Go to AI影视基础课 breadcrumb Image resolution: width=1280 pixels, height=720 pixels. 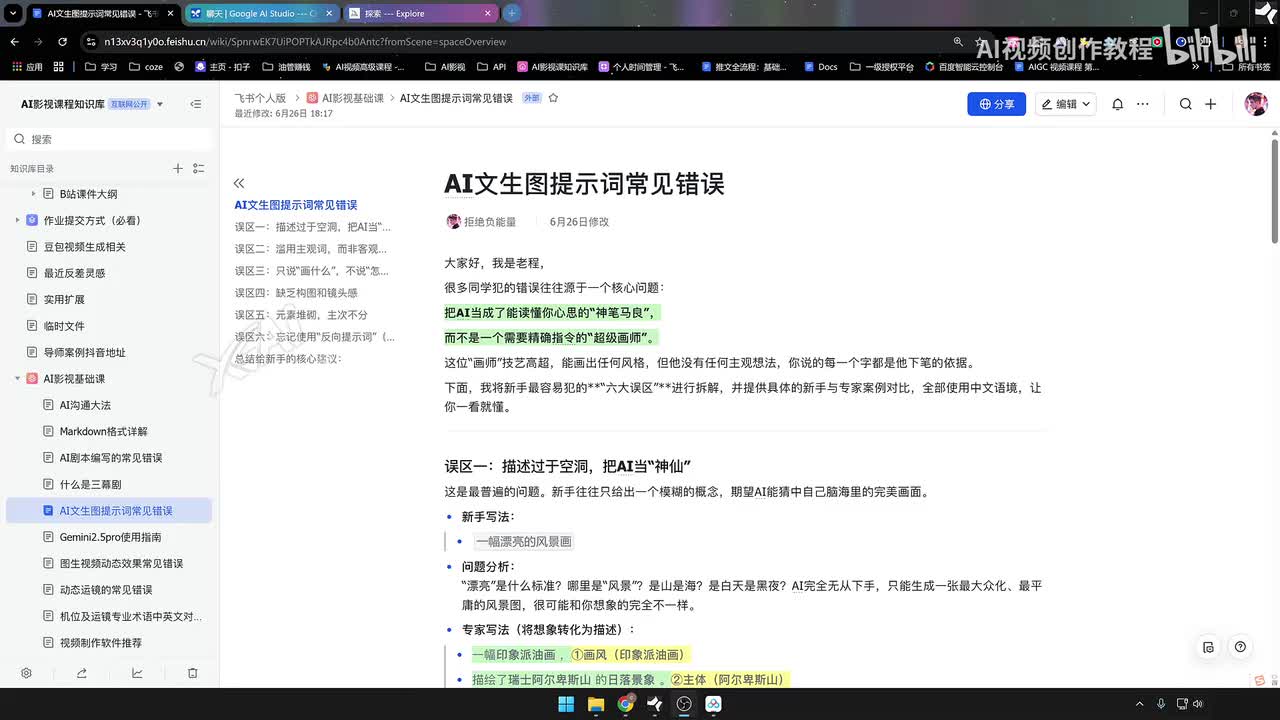(345, 98)
